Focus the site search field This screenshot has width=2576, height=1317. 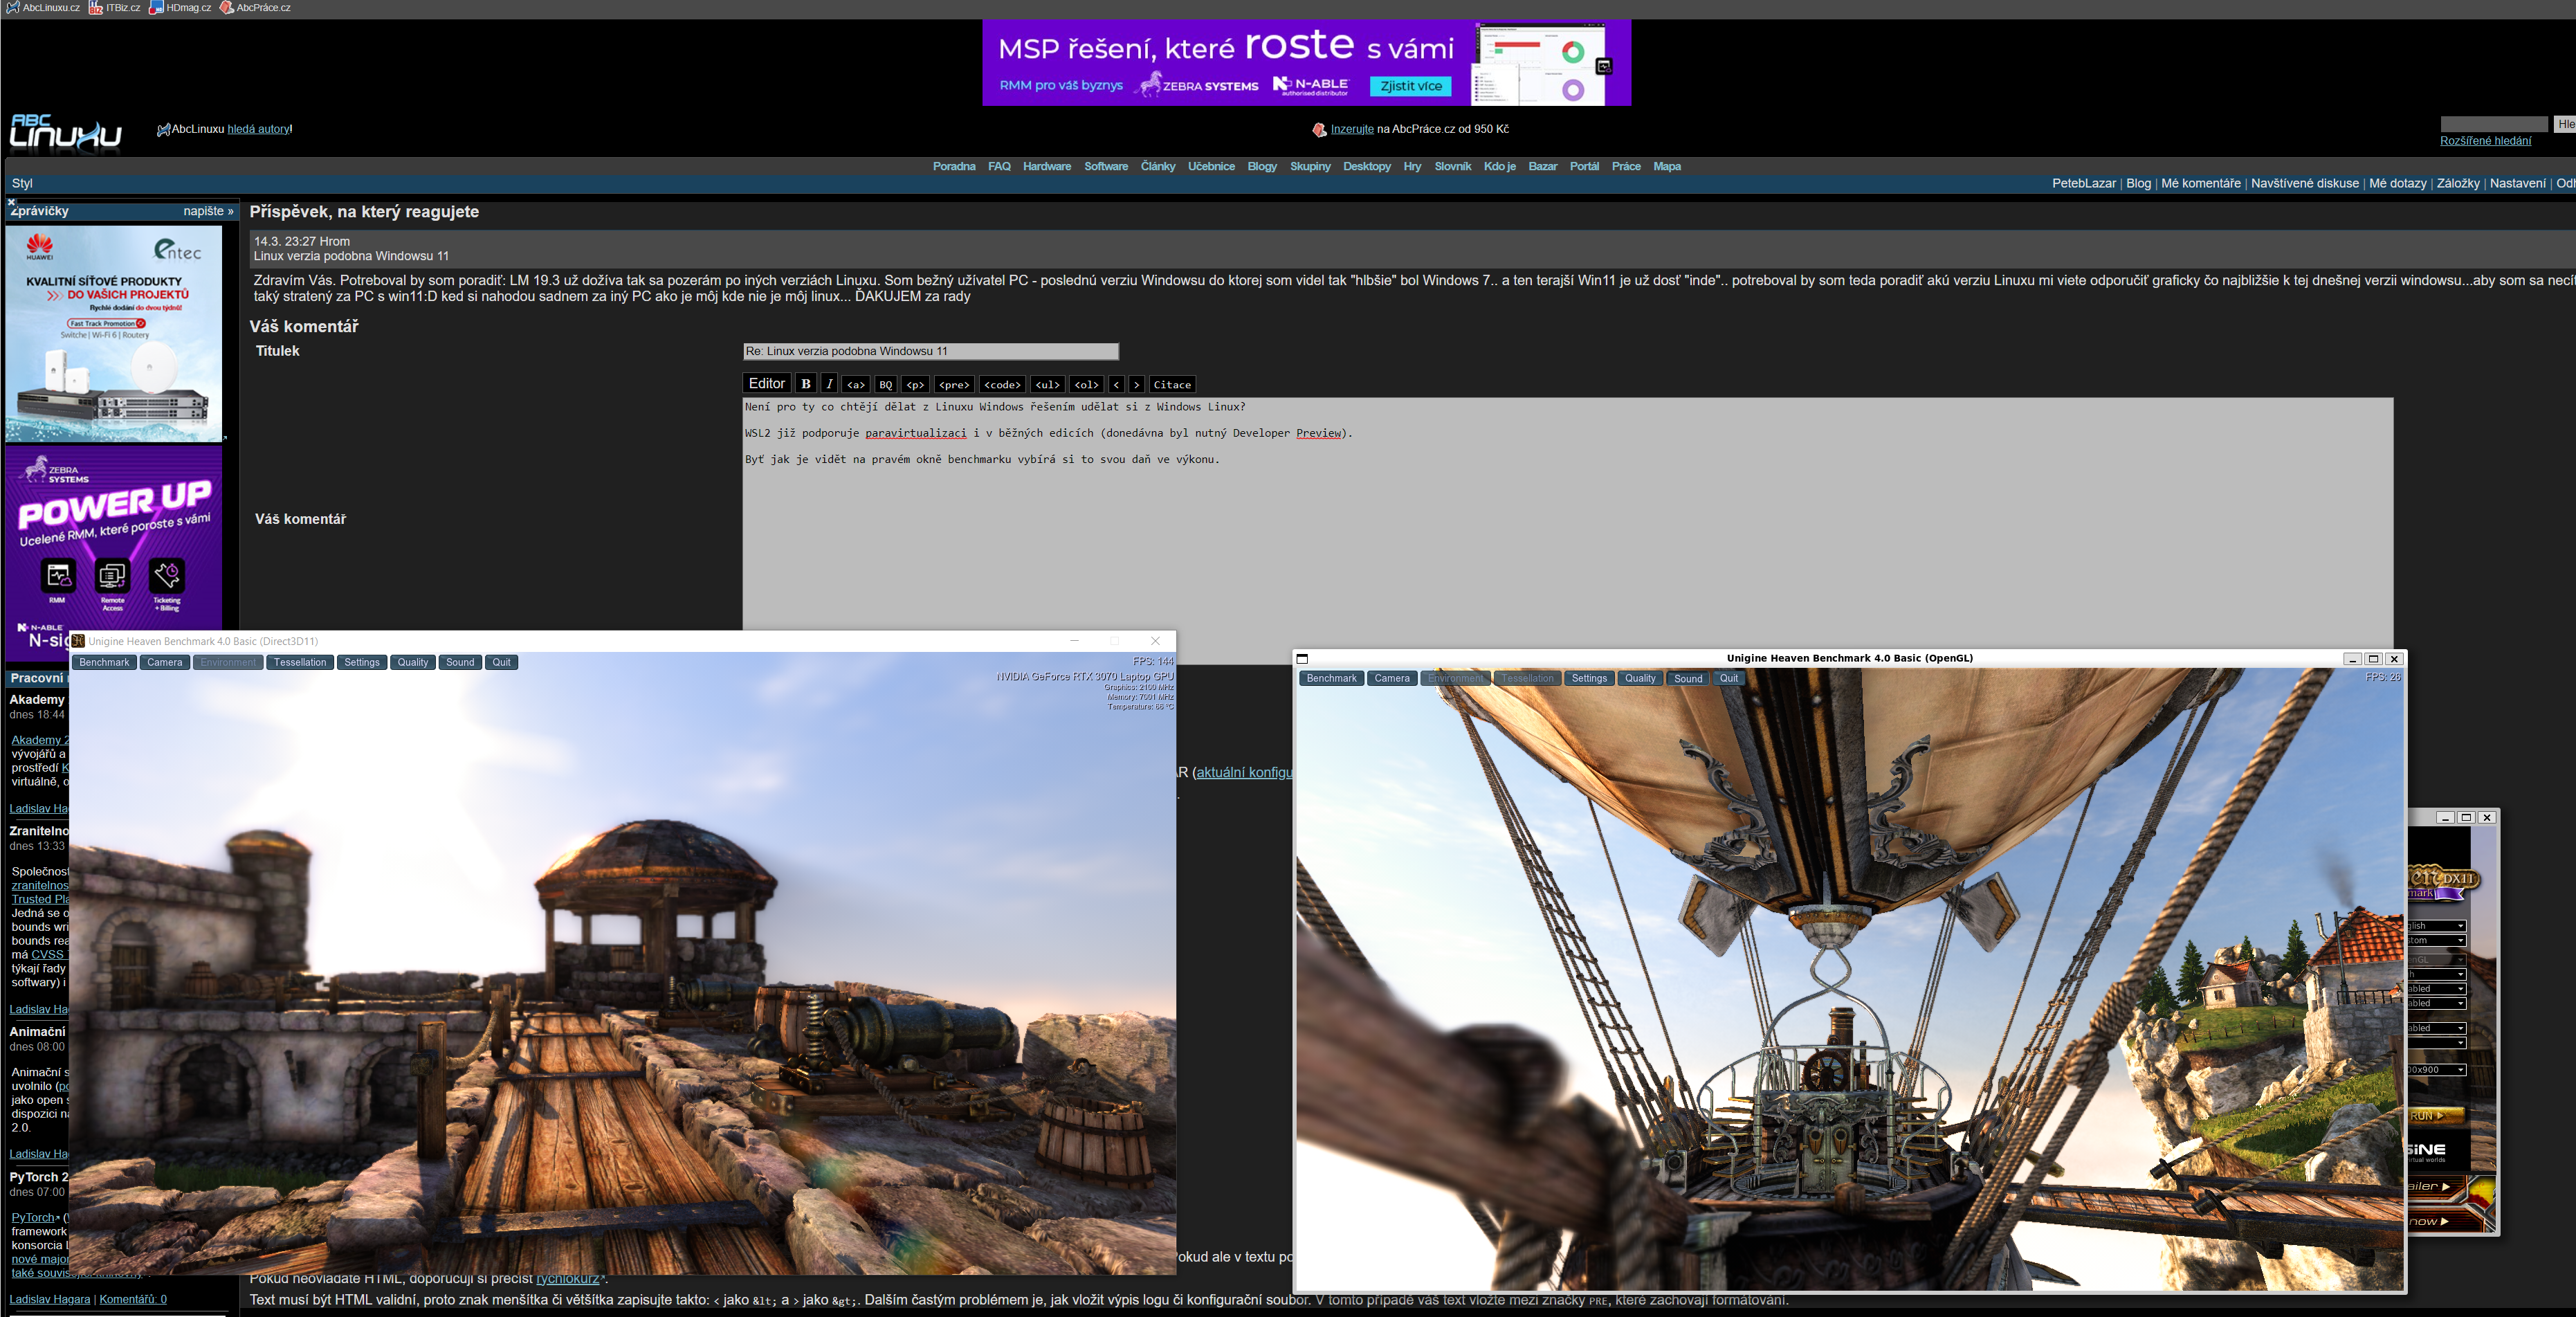2494,124
